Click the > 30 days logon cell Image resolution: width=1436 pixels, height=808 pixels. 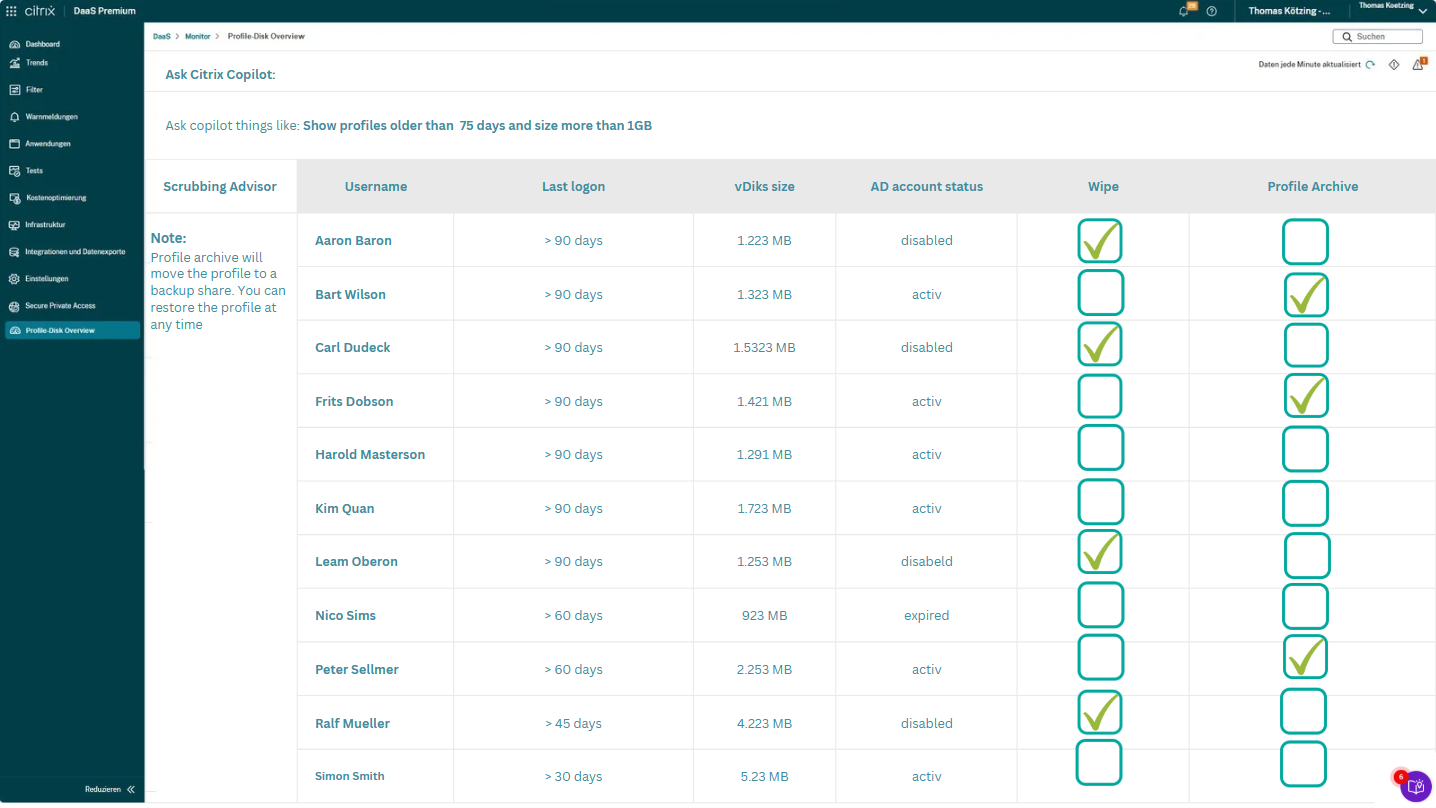573,777
